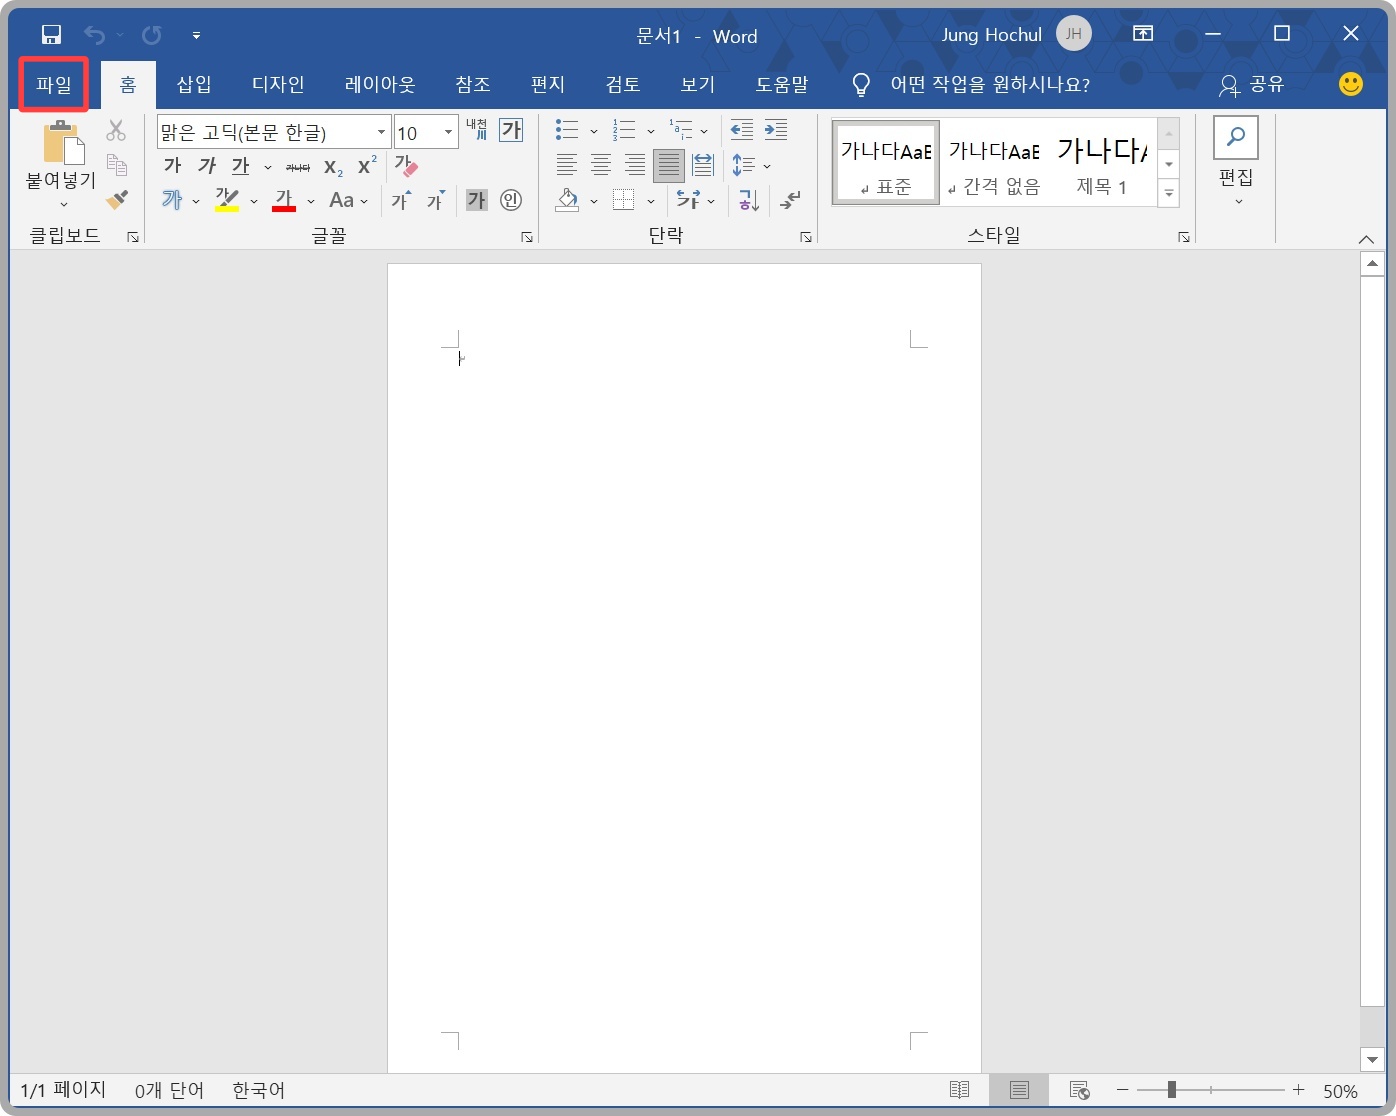The image size is (1396, 1116).
Task: Click the Enclose Characters circled icon
Action: click(x=511, y=200)
